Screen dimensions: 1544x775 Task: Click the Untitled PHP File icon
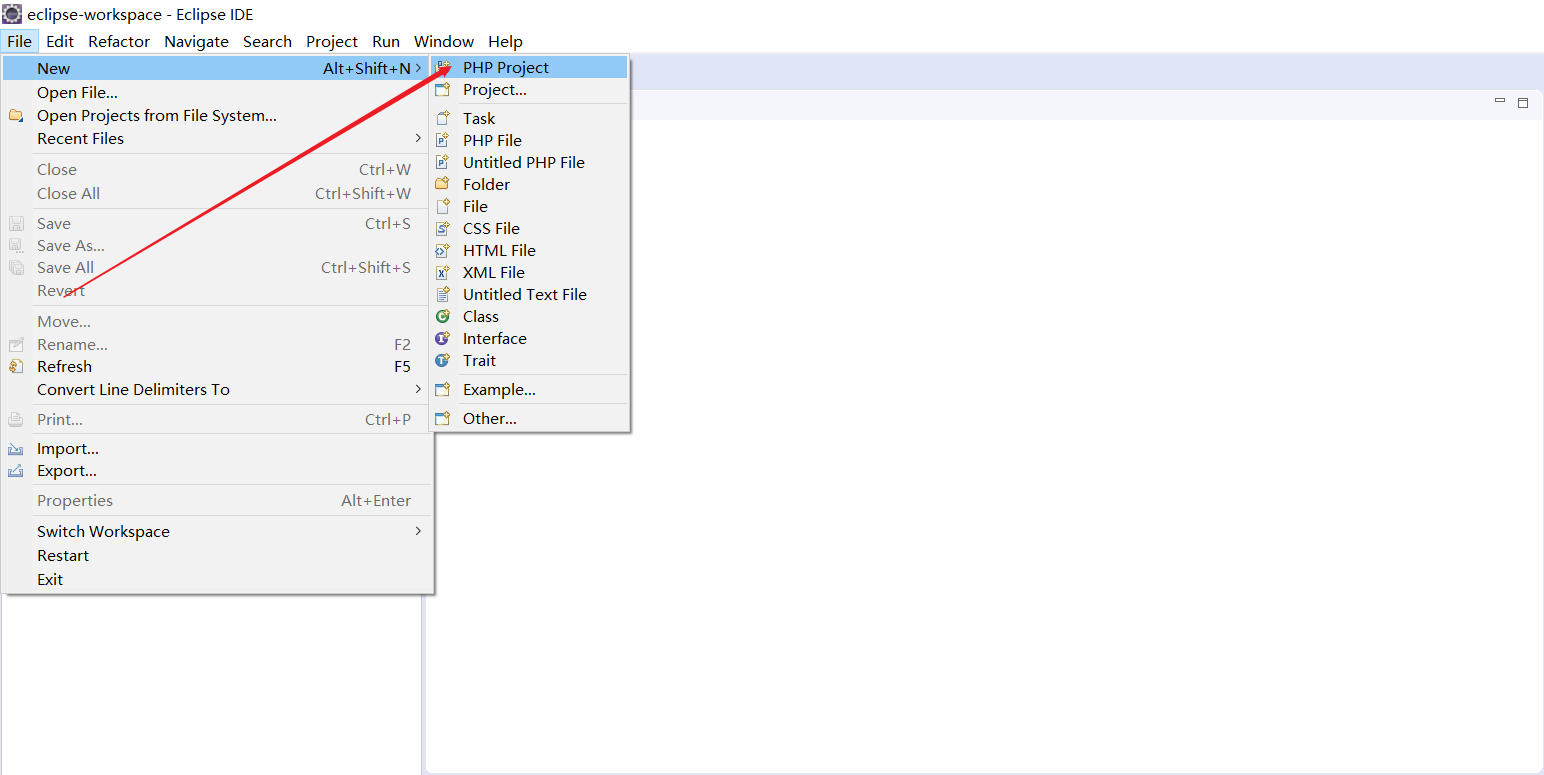pyautogui.click(x=443, y=162)
